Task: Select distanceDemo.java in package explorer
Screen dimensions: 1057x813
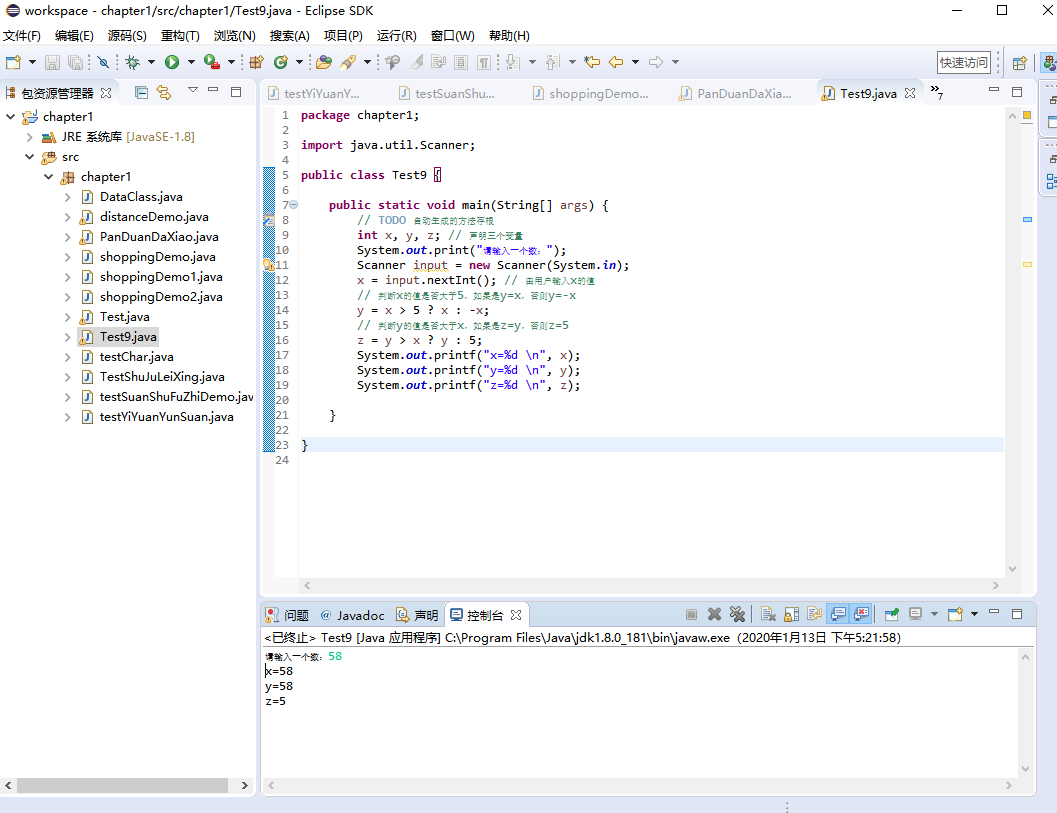Action: 154,216
